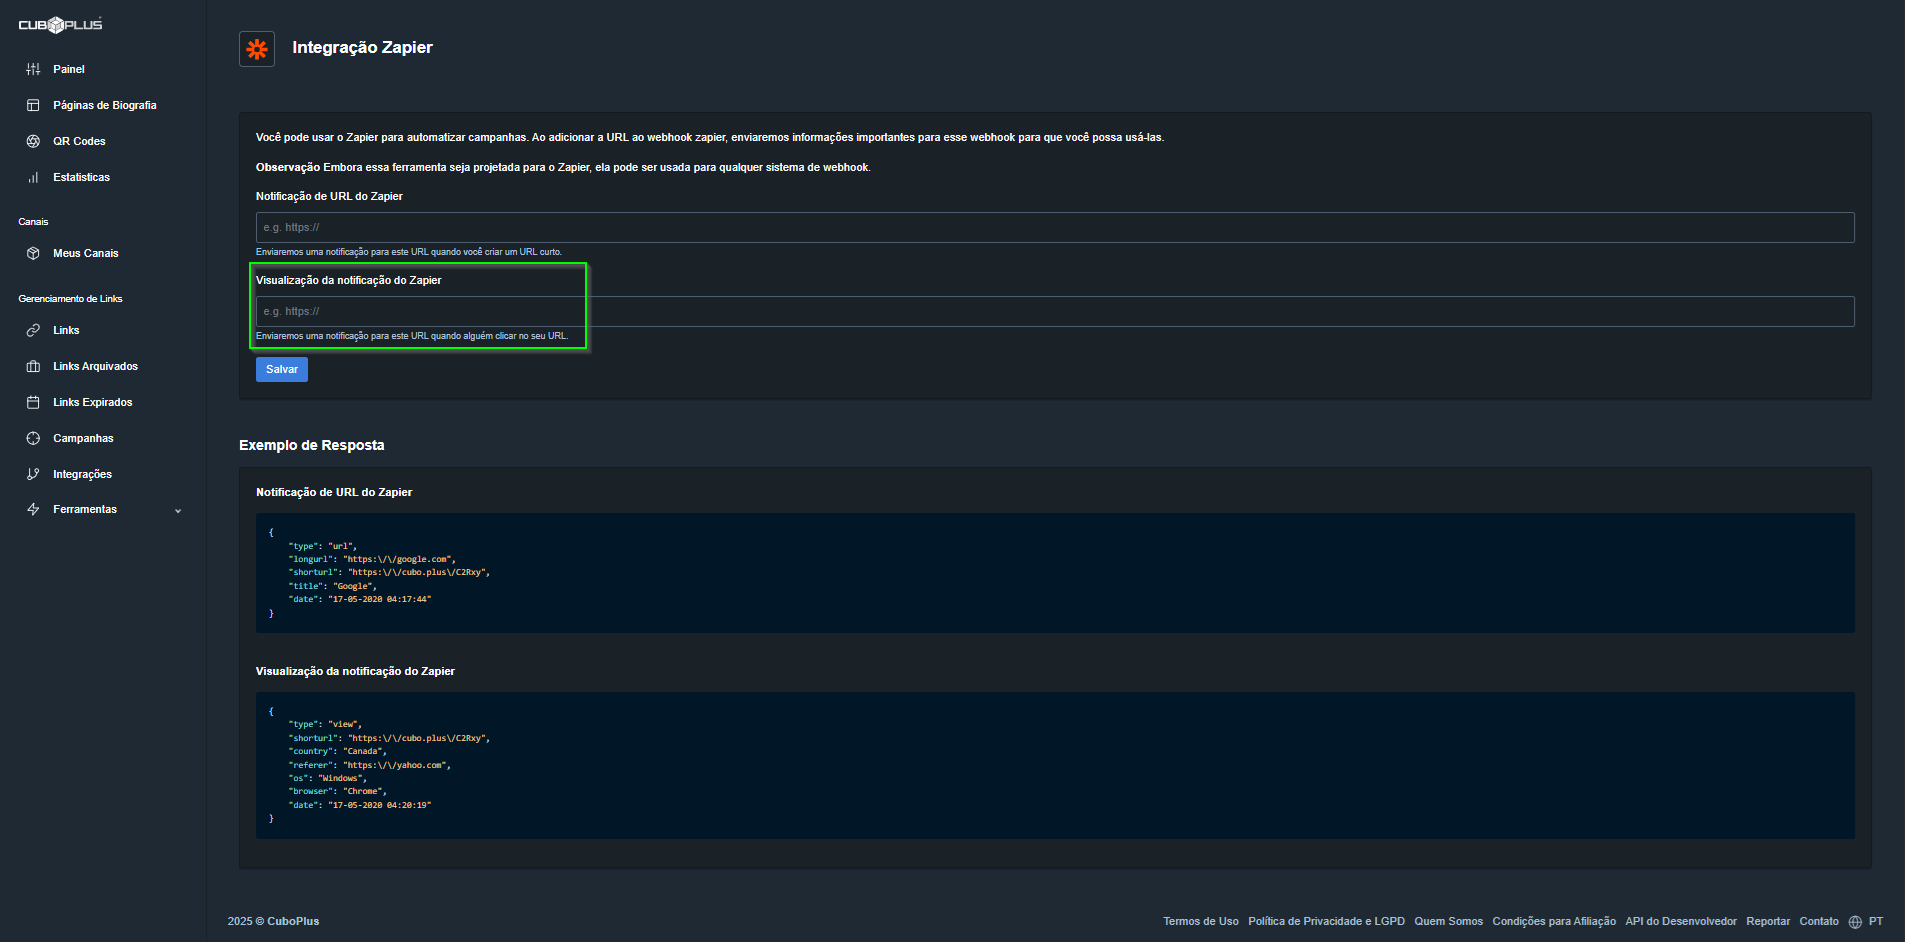1905x942 pixels.
Task: Go to Páginas de Biografia
Action: click(105, 105)
